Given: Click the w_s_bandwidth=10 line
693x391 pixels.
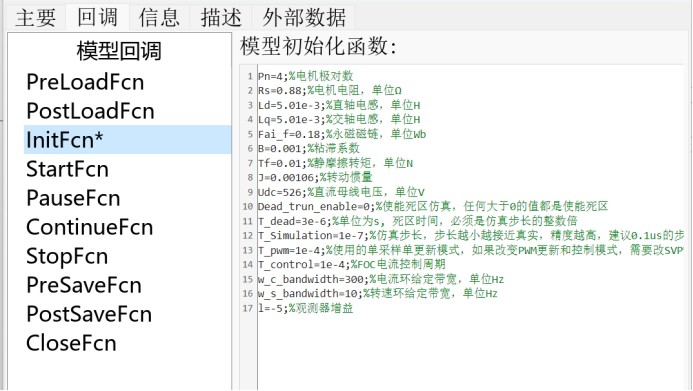Looking at the screenshot, I should point(378,293).
